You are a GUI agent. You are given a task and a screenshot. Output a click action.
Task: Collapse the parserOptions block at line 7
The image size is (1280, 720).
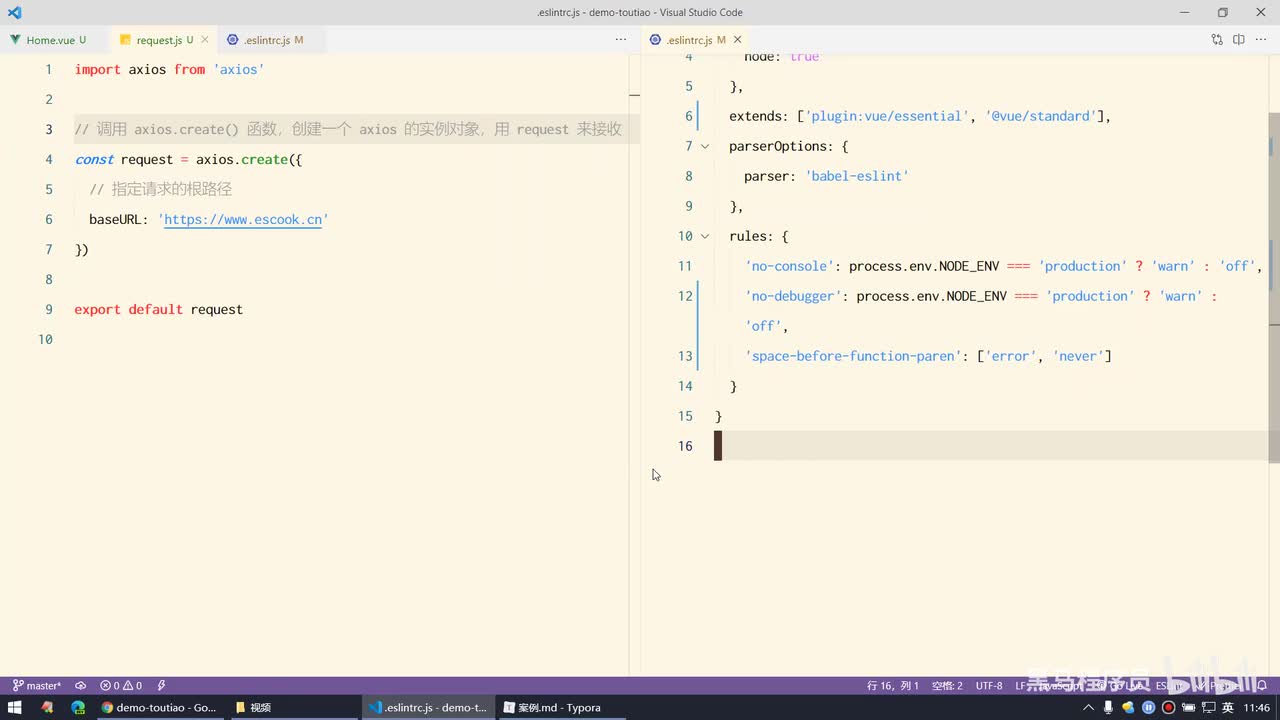click(x=705, y=146)
